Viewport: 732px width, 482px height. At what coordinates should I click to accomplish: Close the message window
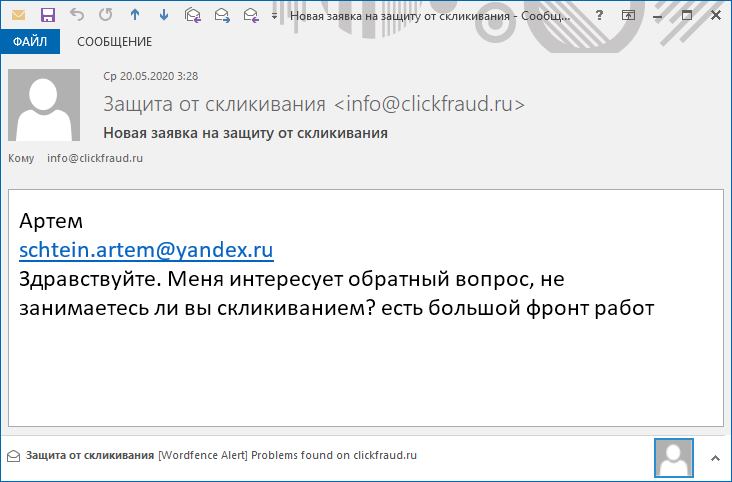[716, 15]
